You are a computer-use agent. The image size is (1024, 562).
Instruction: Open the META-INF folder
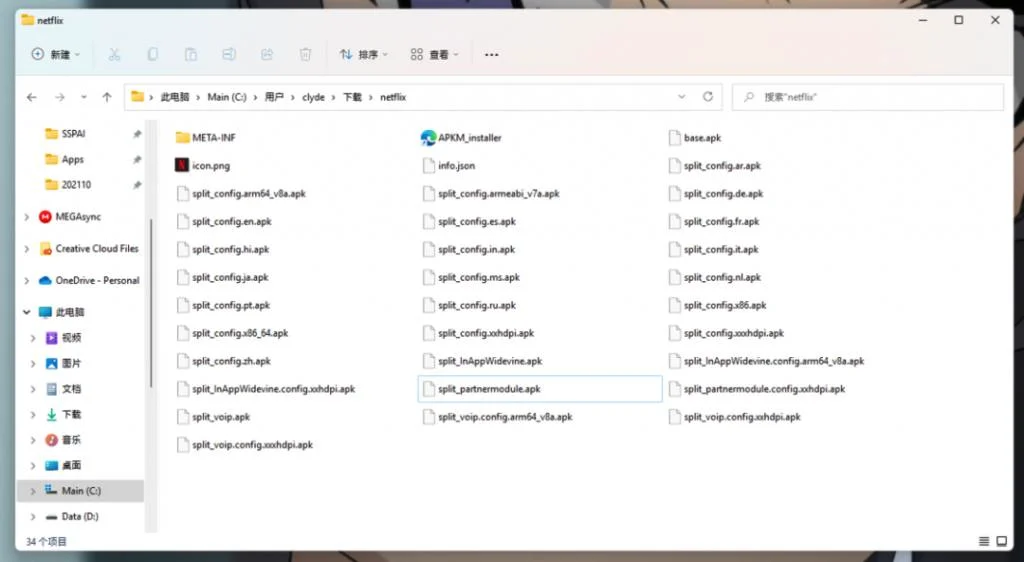(206, 138)
